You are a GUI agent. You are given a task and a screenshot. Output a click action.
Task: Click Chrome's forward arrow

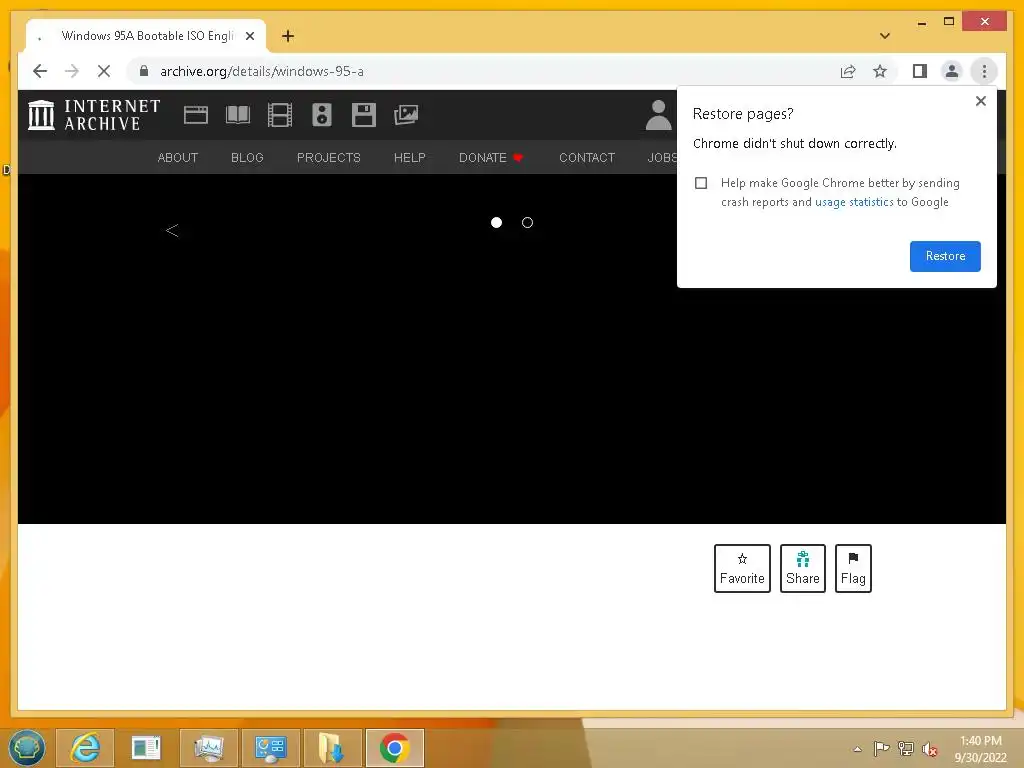[x=72, y=71]
